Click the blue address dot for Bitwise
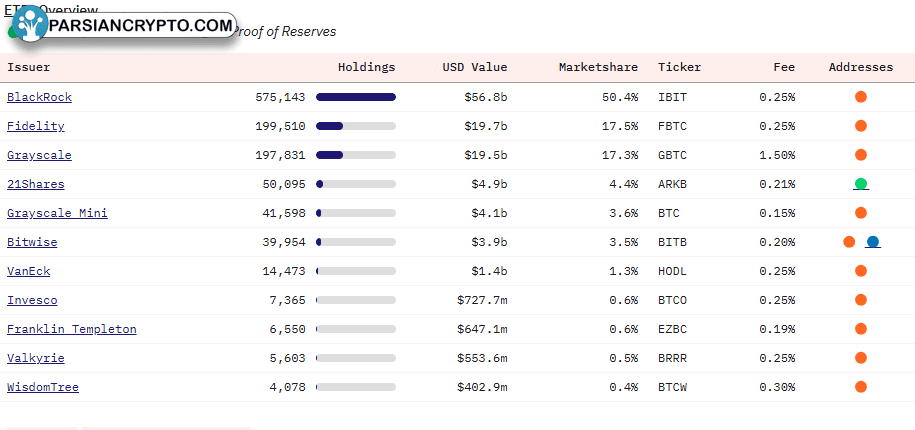915x430 pixels. coord(872,242)
